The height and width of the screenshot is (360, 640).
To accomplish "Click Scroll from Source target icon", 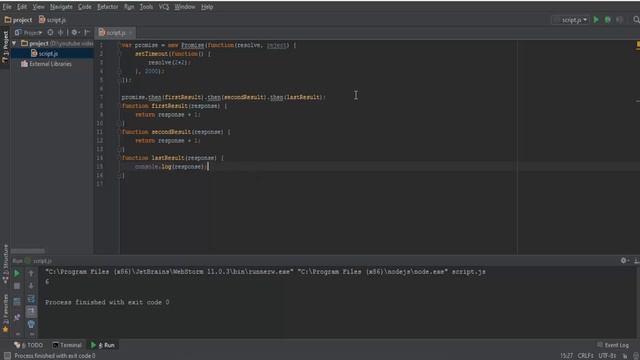I will [x=50, y=32].
